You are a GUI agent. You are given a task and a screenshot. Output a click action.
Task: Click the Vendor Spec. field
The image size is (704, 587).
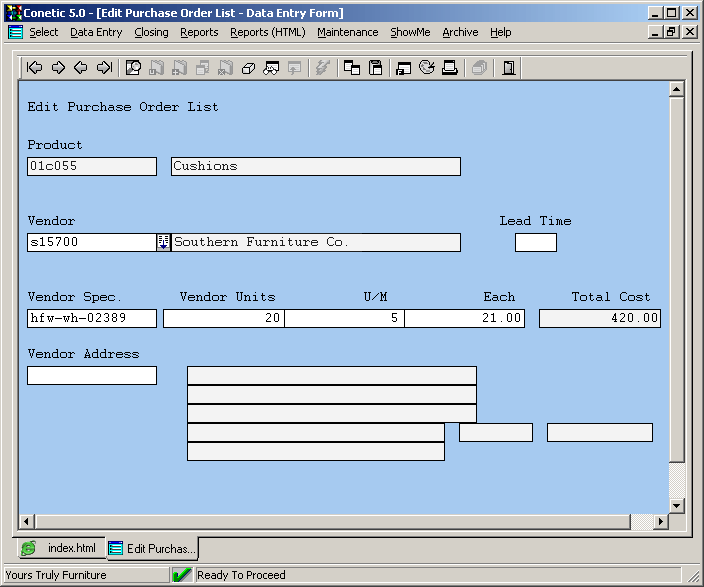tap(92, 318)
